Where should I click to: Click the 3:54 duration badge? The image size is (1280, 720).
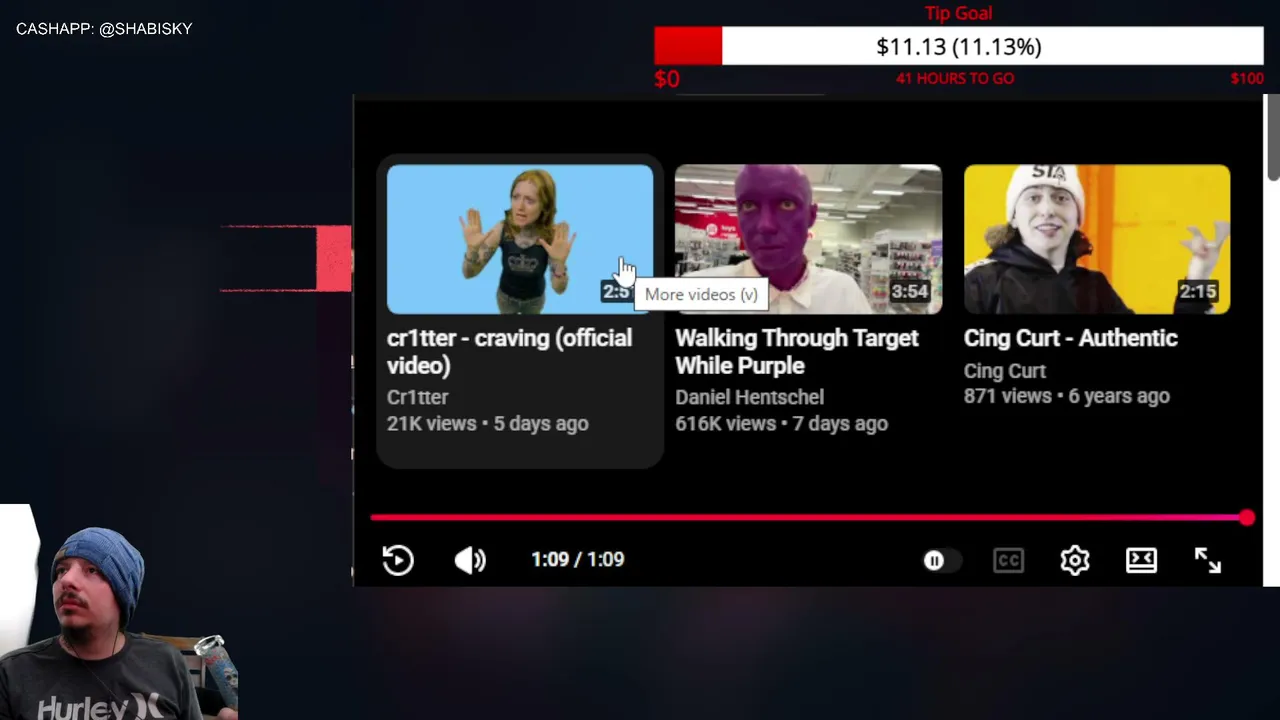coord(910,292)
